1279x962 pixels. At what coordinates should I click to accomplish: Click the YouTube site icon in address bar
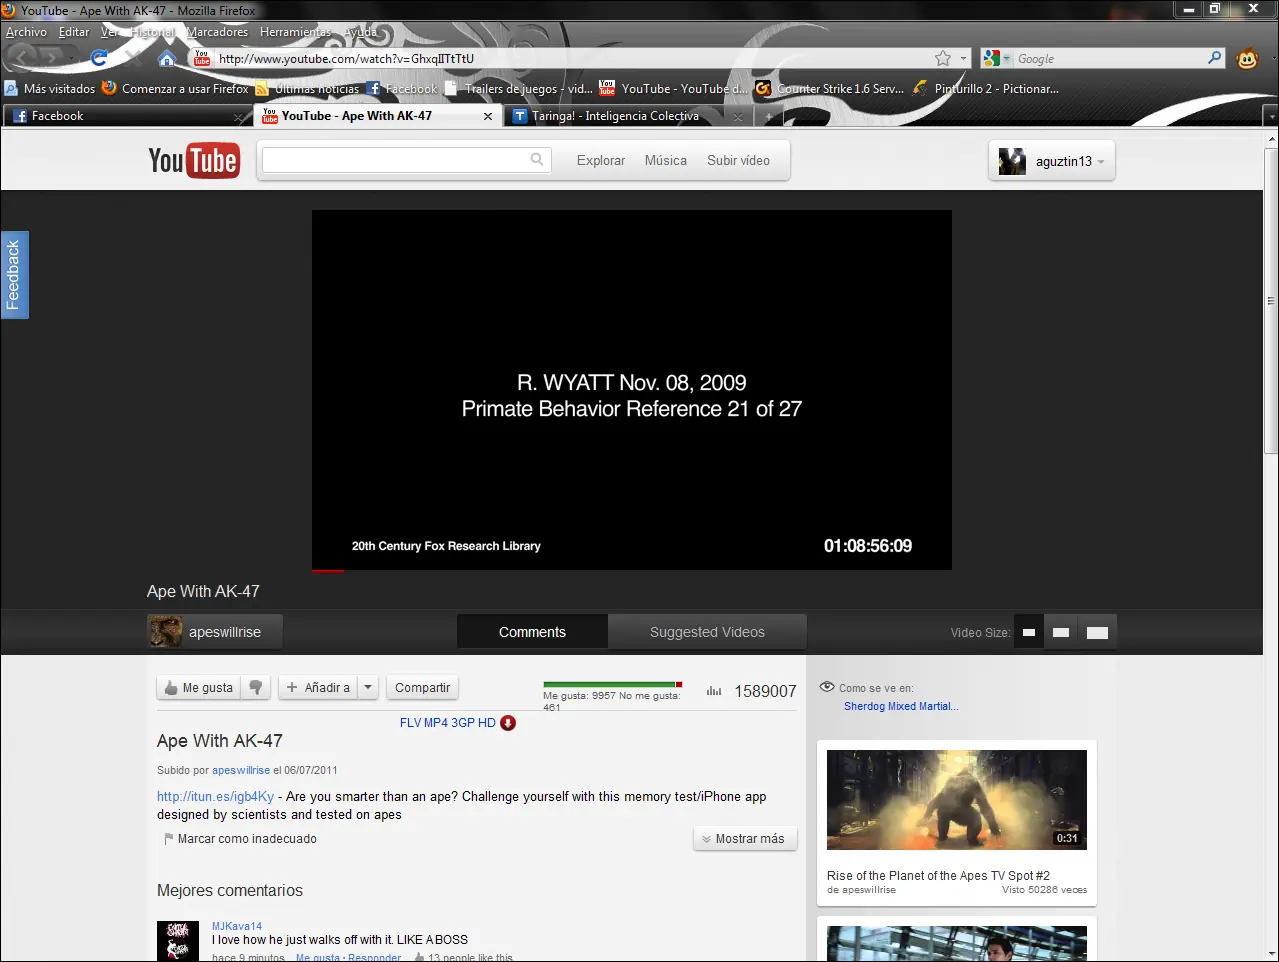pyautogui.click(x=202, y=58)
